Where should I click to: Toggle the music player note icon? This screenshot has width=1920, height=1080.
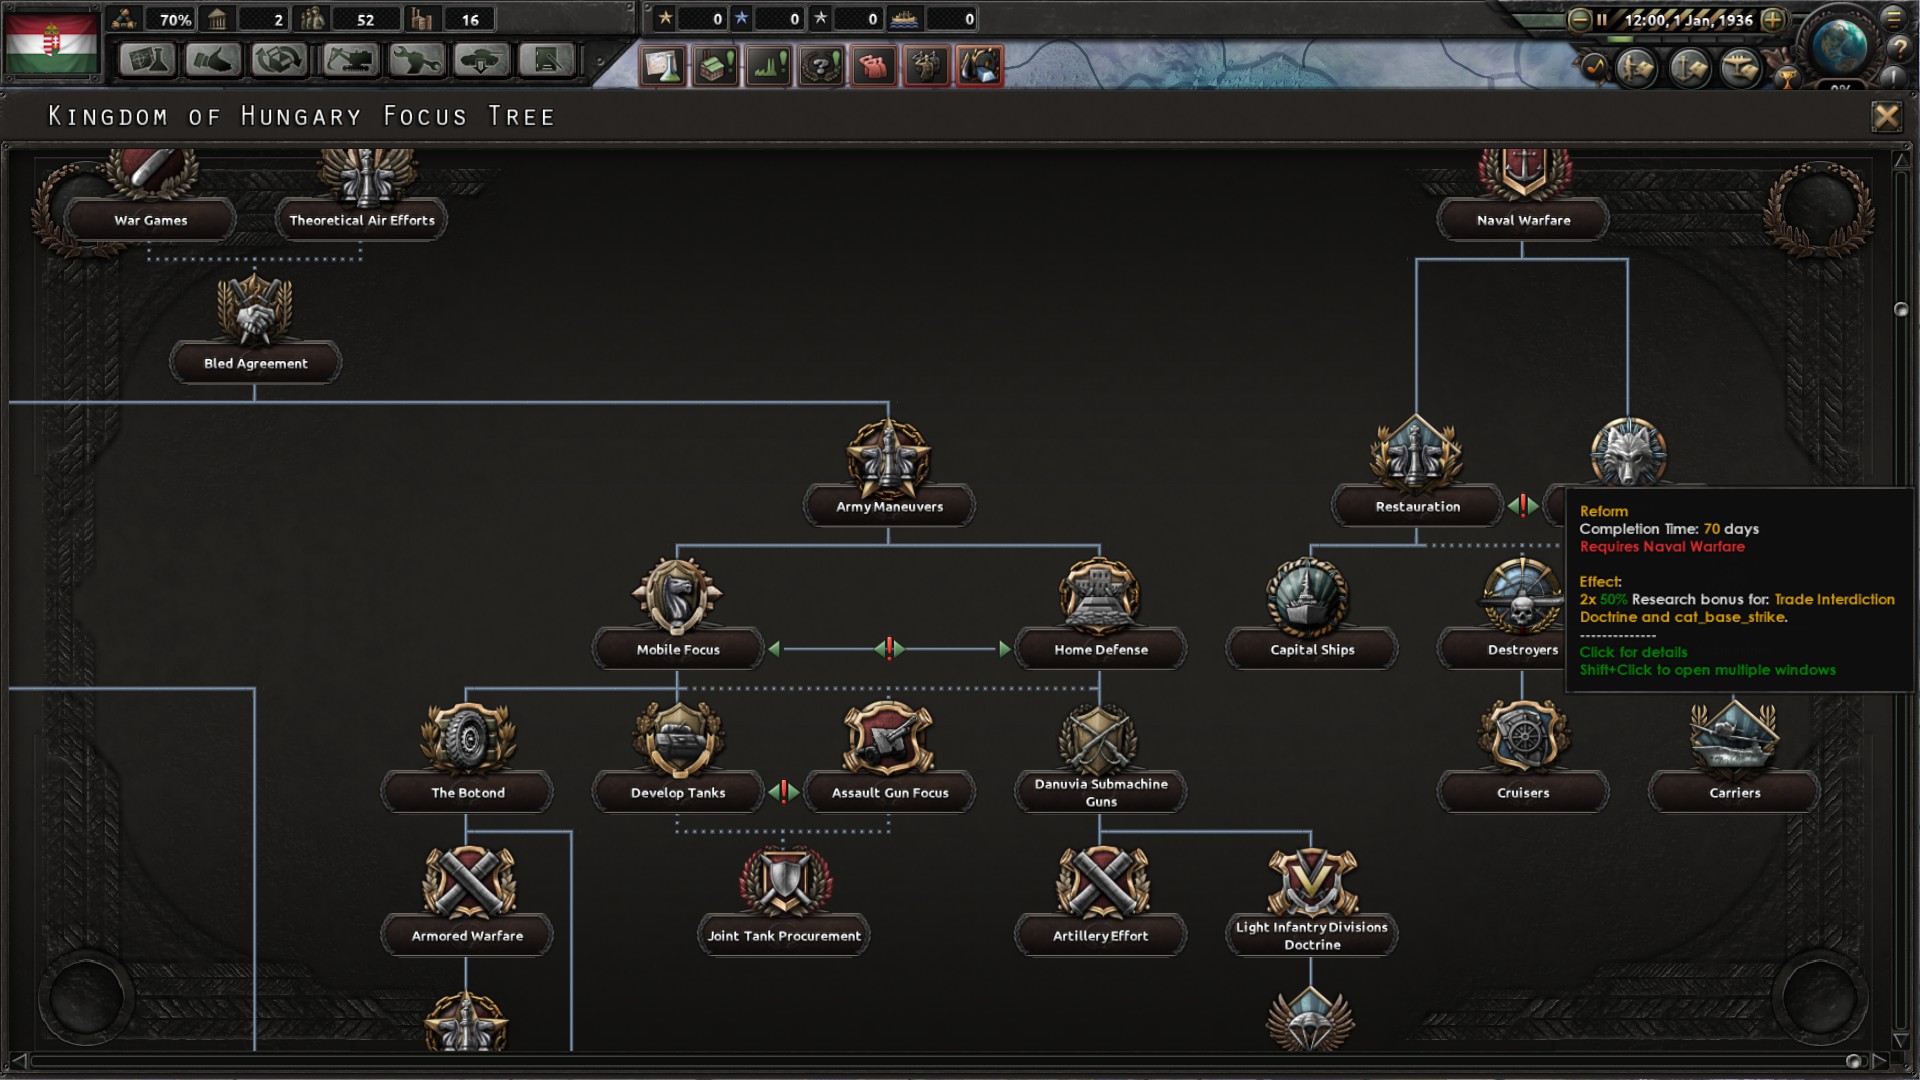pyautogui.click(x=1596, y=67)
